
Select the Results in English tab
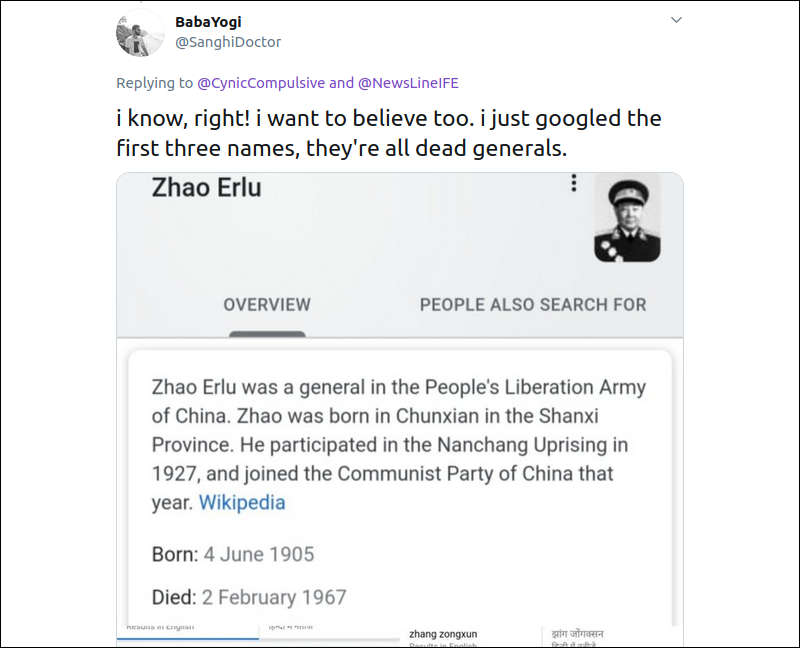160,629
